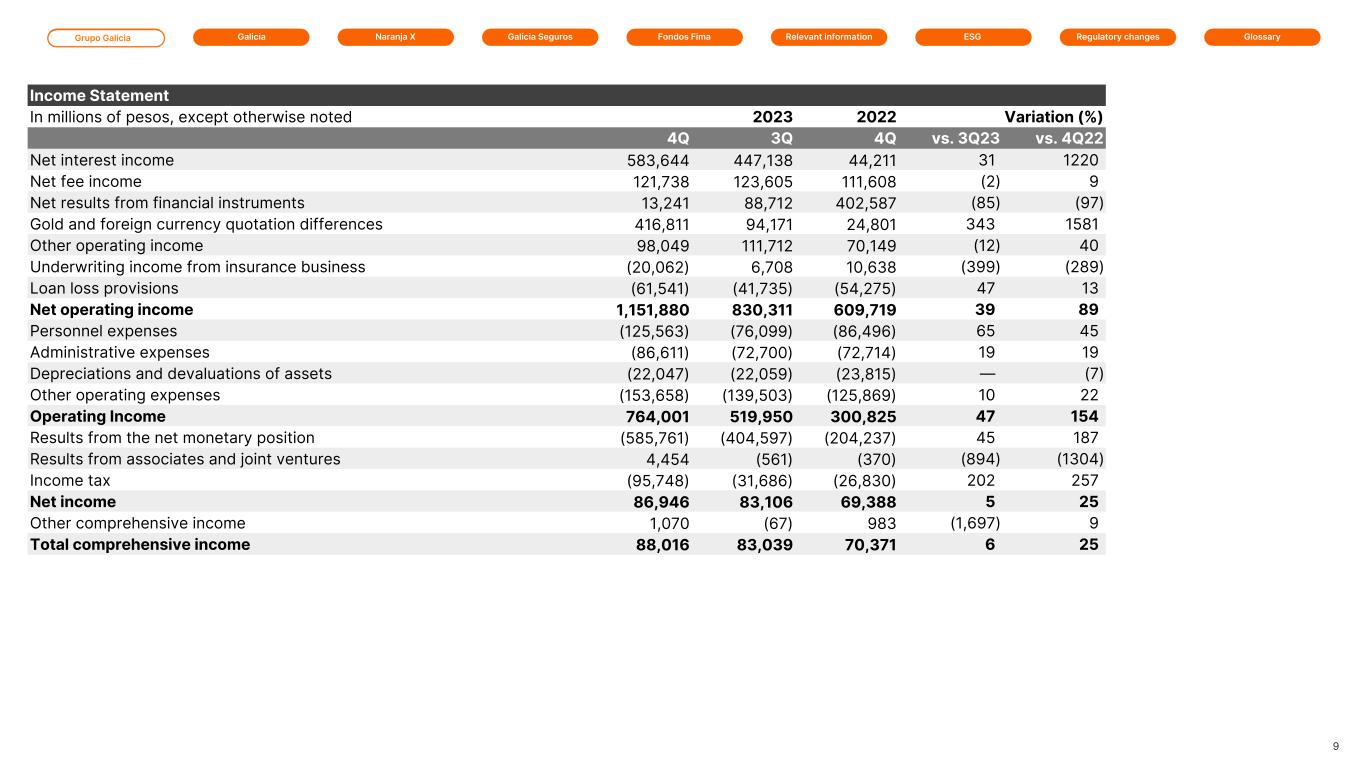Switch to the Galicia tab
The width and height of the screenshot is (1365, 768).
pos(251,37)
